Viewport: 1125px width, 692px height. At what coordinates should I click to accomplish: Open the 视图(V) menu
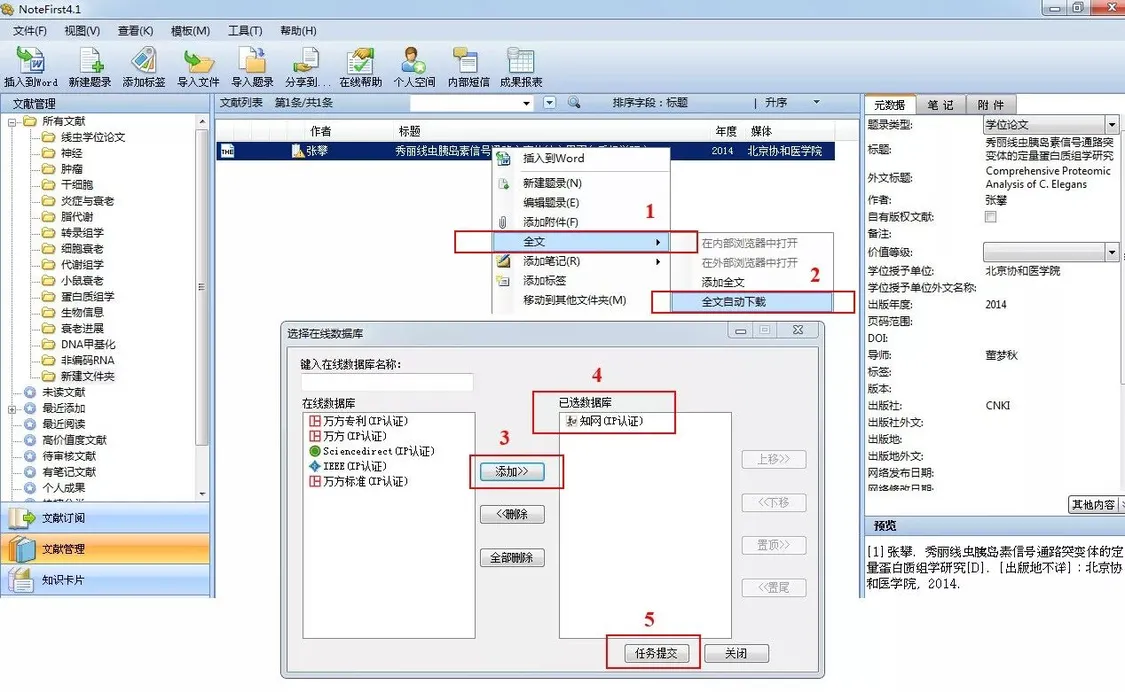tap(82, 31)
